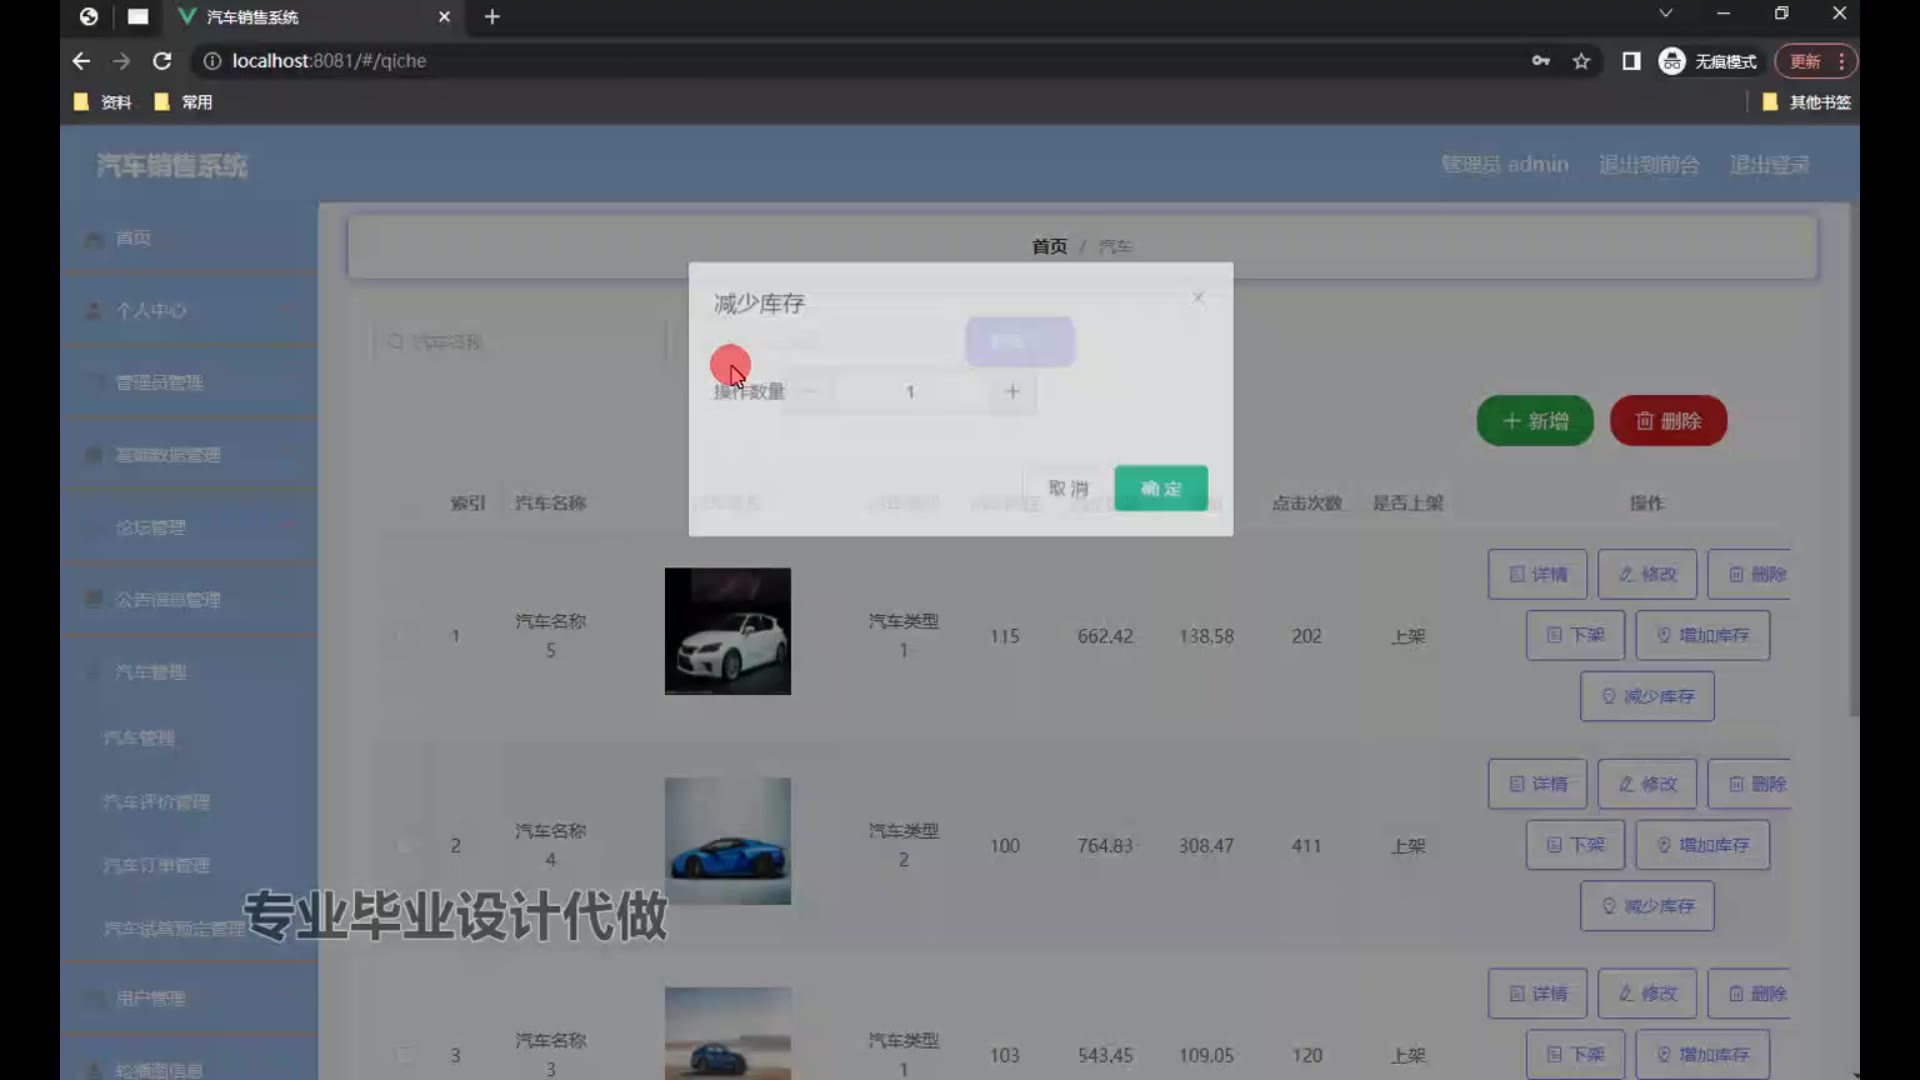Image resolution: width=1920 pixels, height=1080 pixels.
Task: Expand 管理员管理 in the sidebar
Action: click(x=189, y=382)
